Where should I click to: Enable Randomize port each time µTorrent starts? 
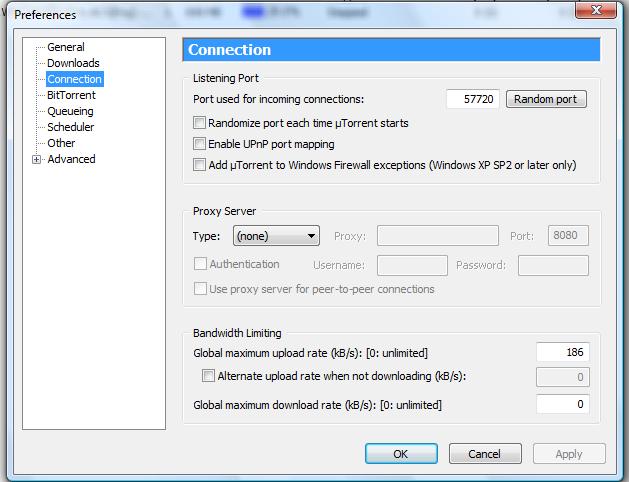click(x=199, y=123)
